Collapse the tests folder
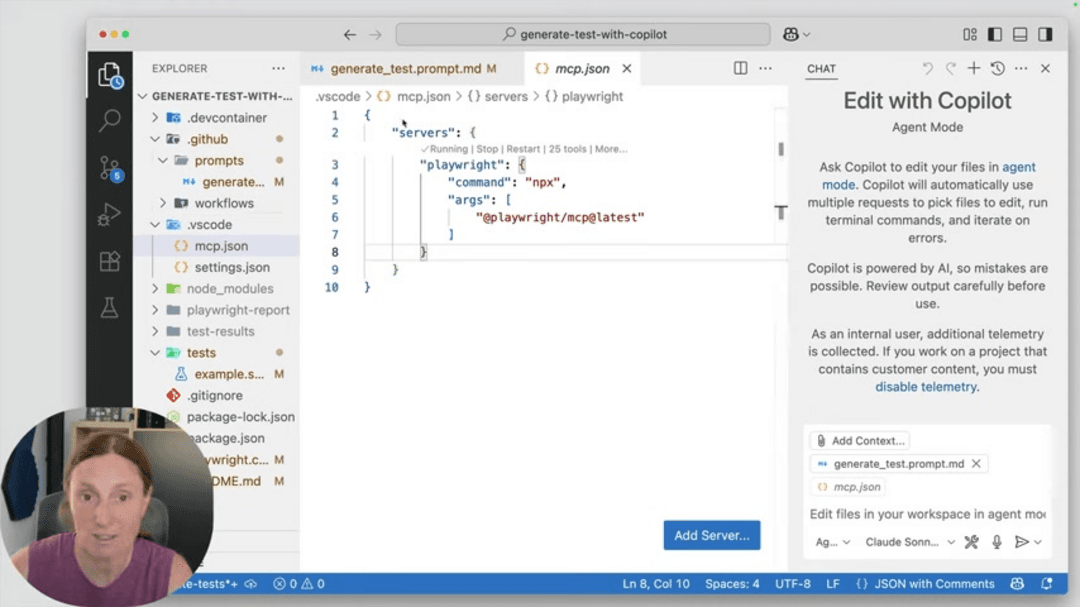This screenshot has height=607, width=1080. pos(155,353)
